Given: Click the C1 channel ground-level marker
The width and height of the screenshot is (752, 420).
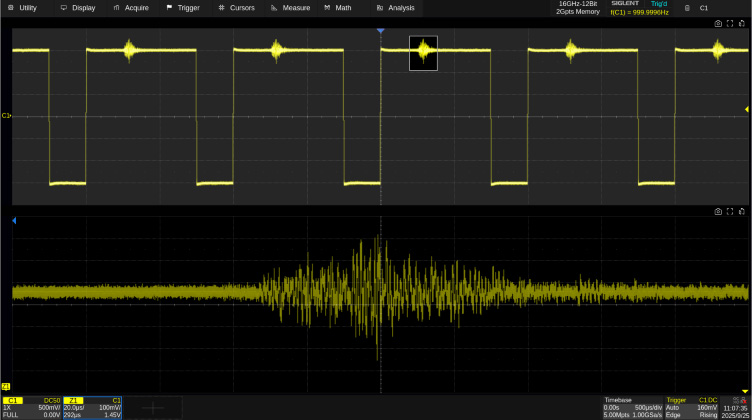Looking at the screenshot, I should [x=6, y=116].
